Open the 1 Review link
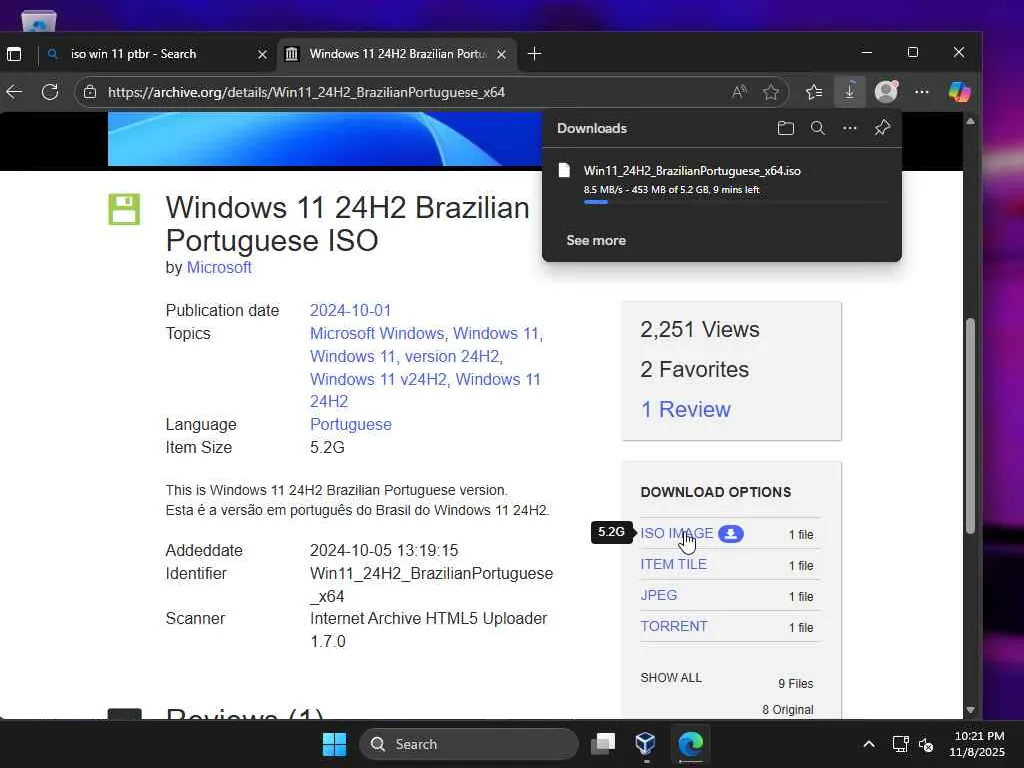 (x=685, y=409)
